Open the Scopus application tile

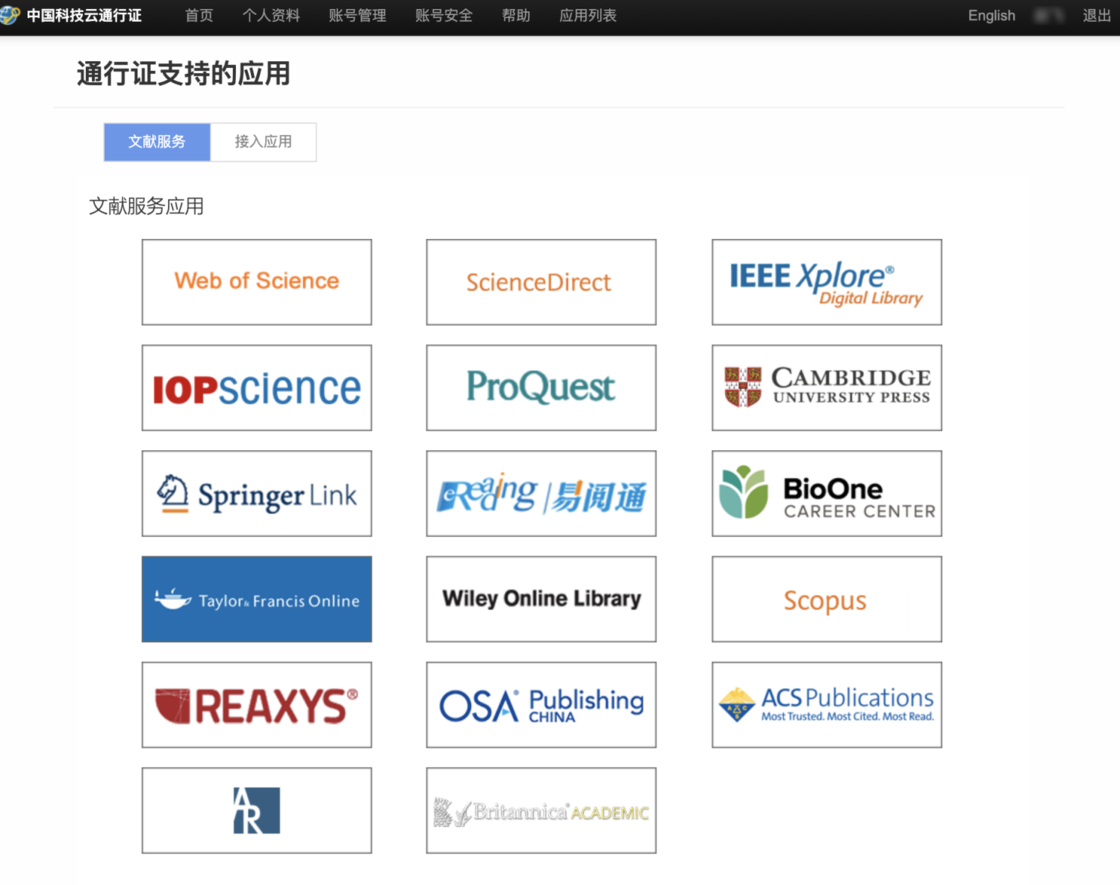(826, 599)
